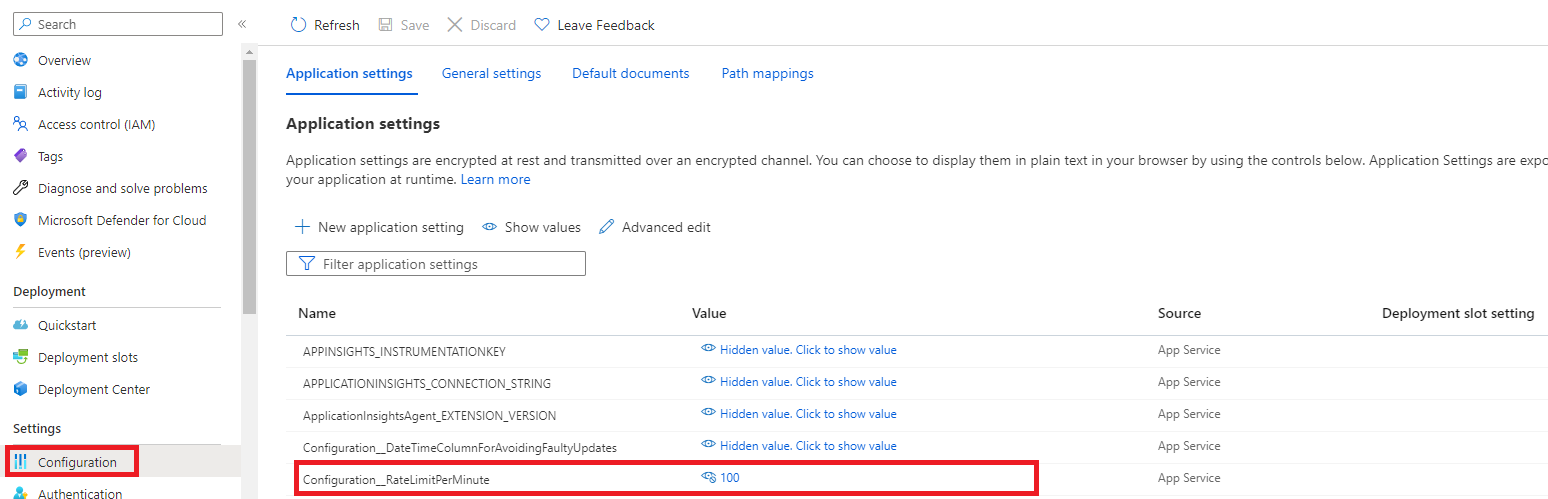Open Diagnose and solve problems
The image size is (1548, 499).
tap(123, 188)
